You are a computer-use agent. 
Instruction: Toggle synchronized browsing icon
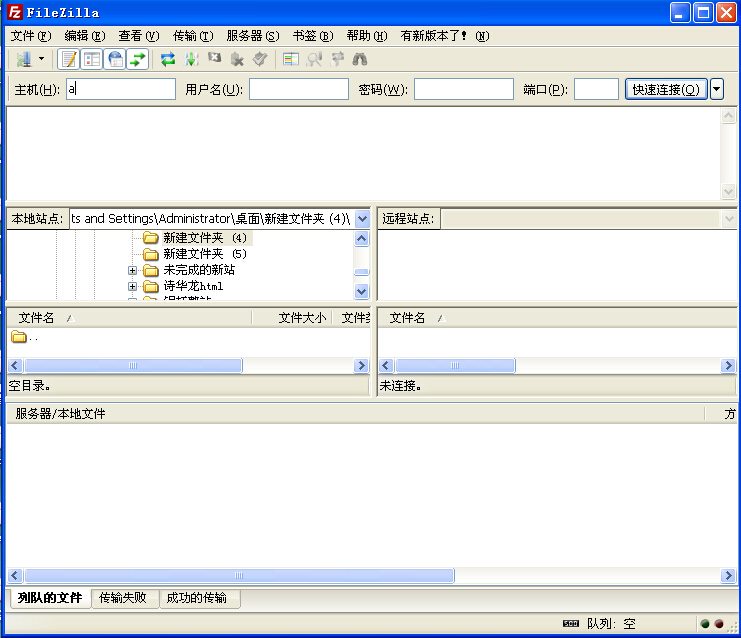(x=337, y=59)
